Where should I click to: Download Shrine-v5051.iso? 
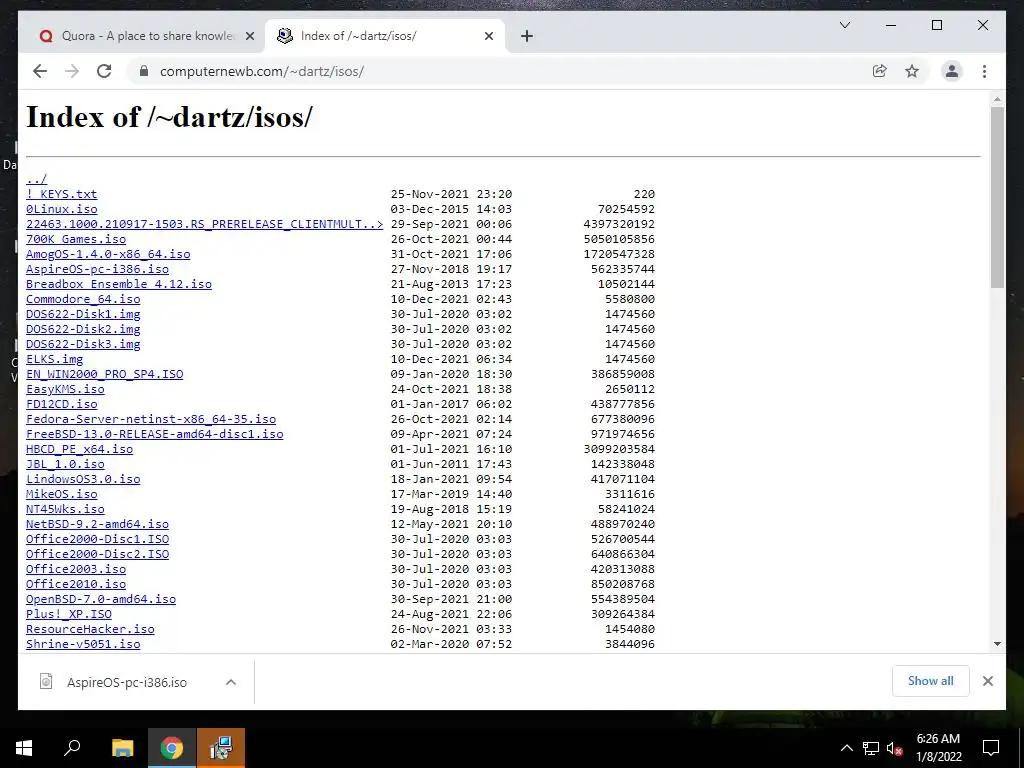(x=83, y=645)
